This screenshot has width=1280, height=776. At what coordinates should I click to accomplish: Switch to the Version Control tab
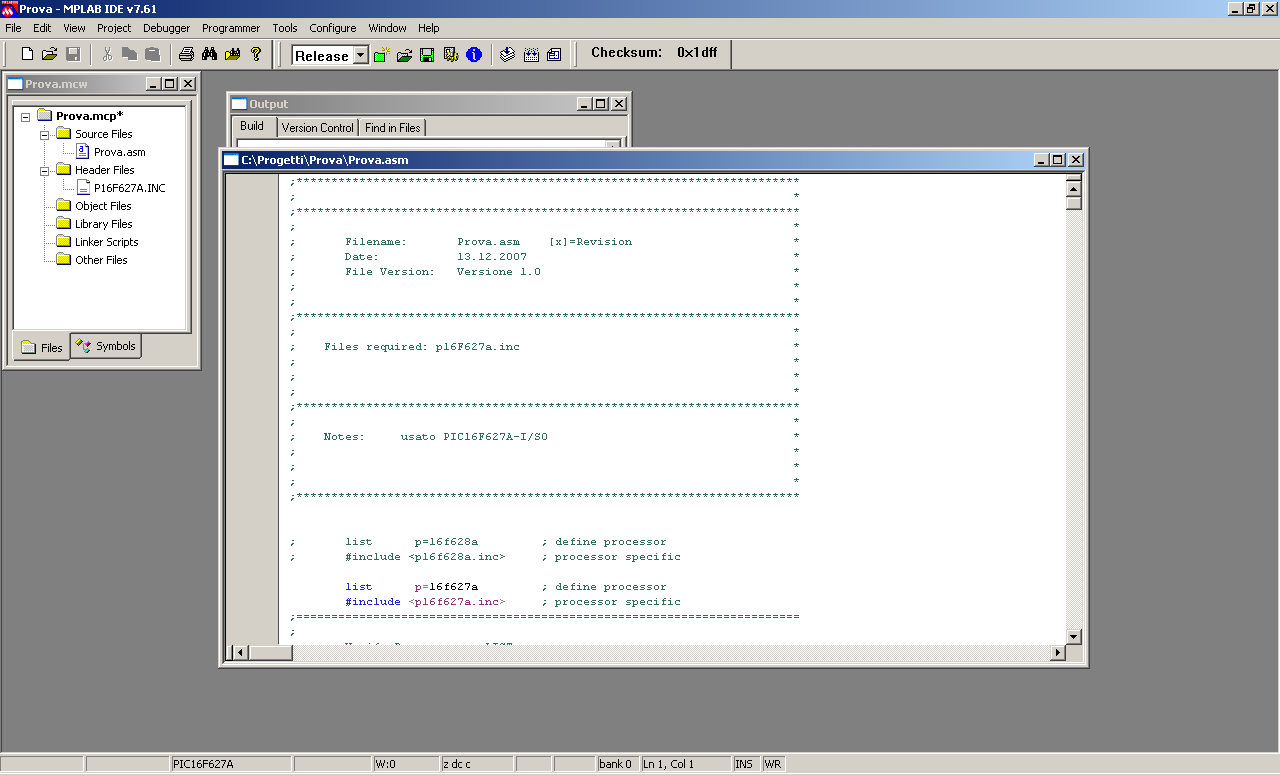(x=317, y=128)
